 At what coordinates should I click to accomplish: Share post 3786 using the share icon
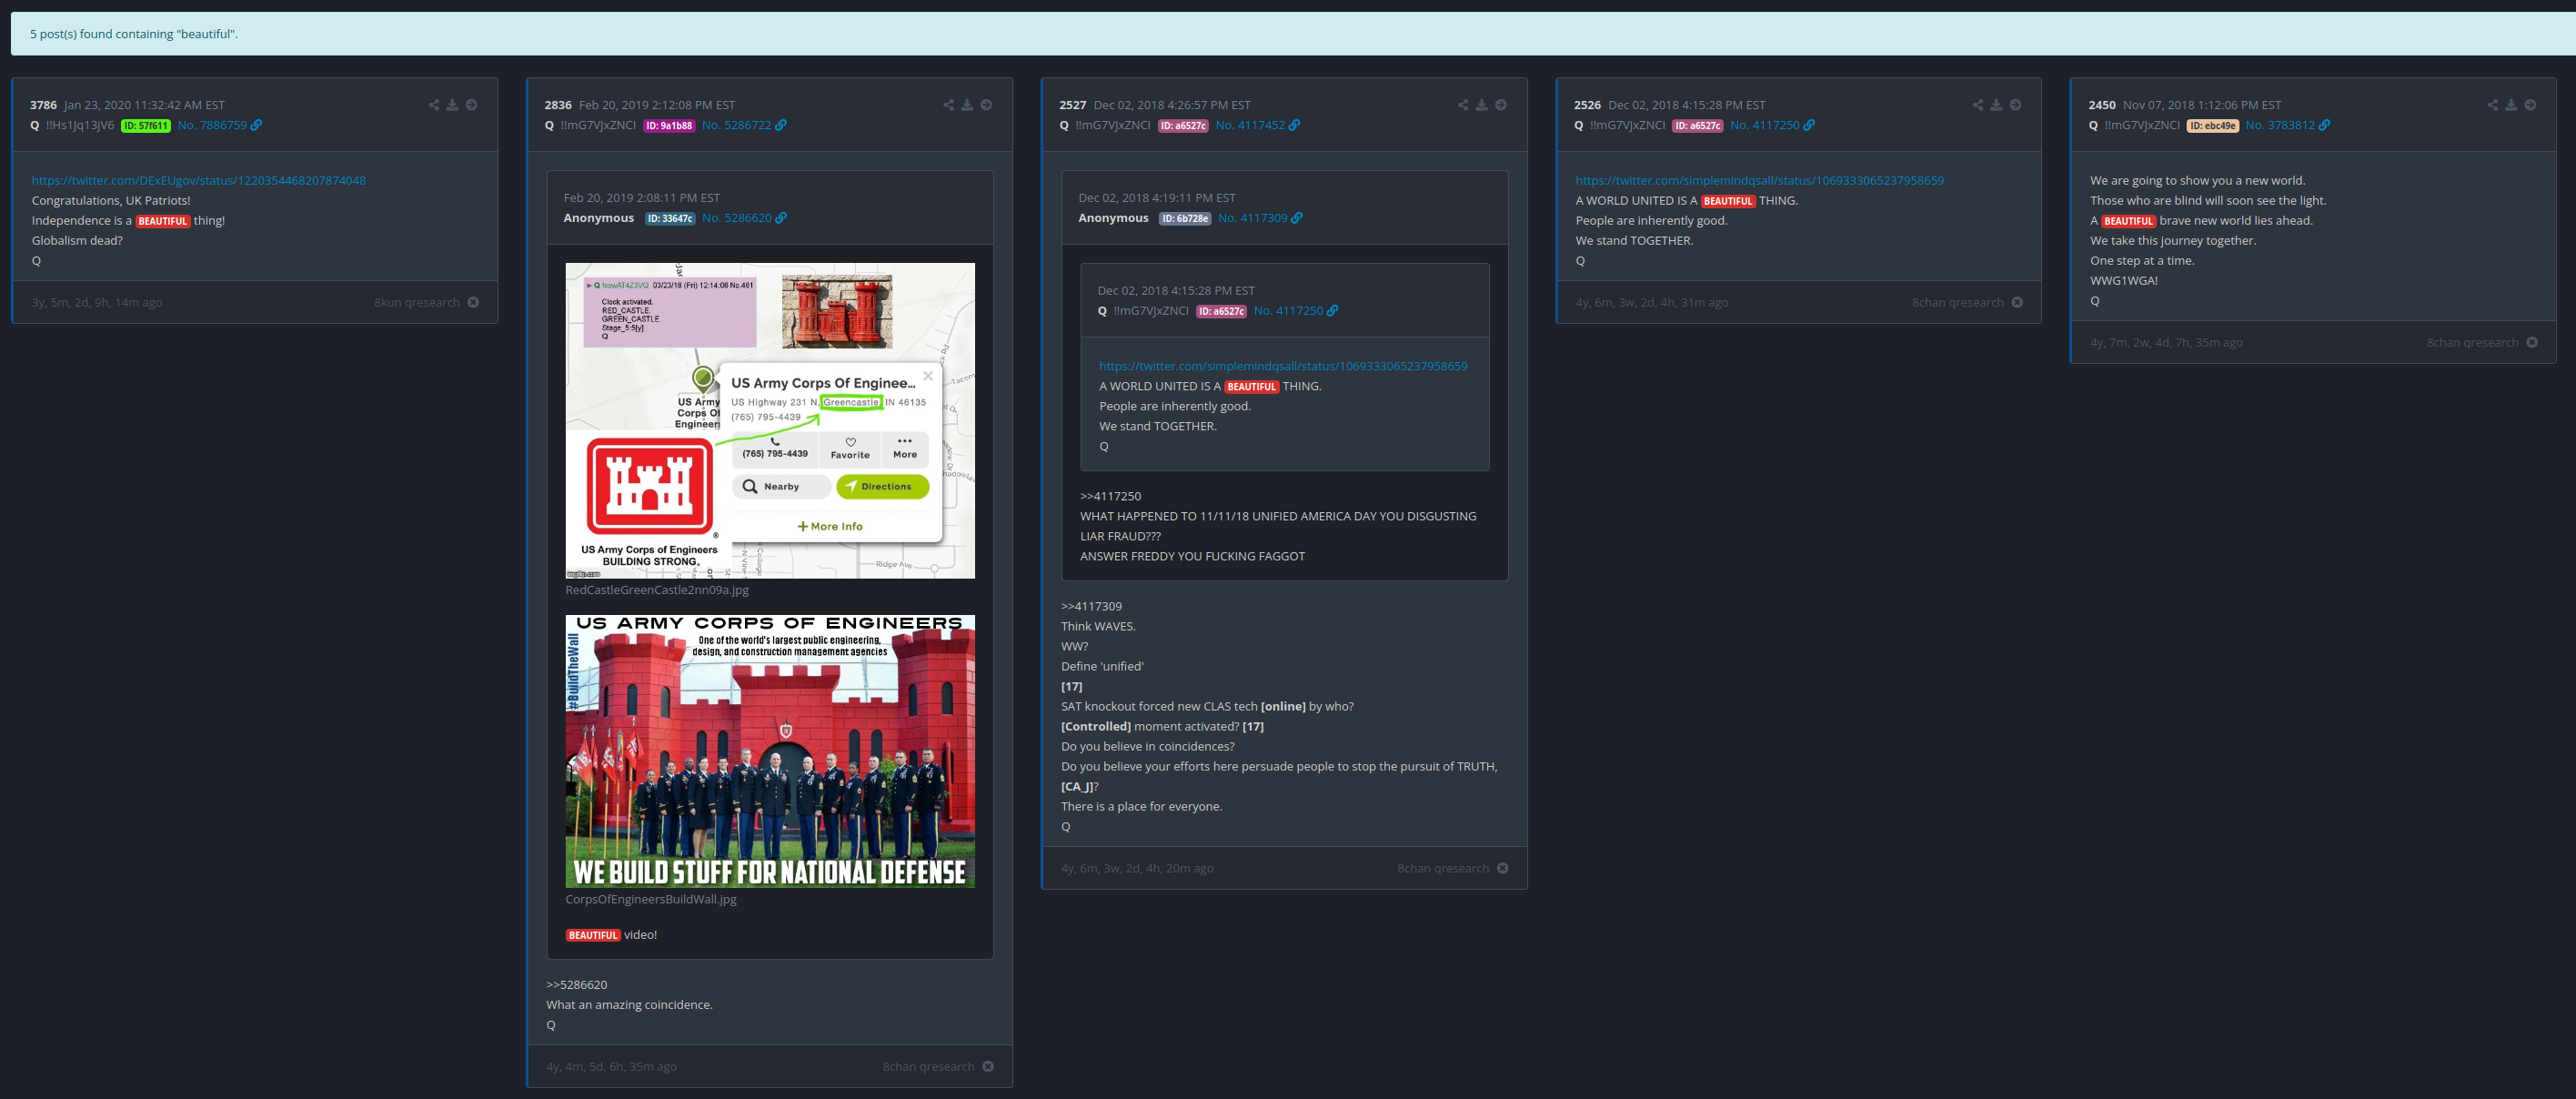[434, 105]
